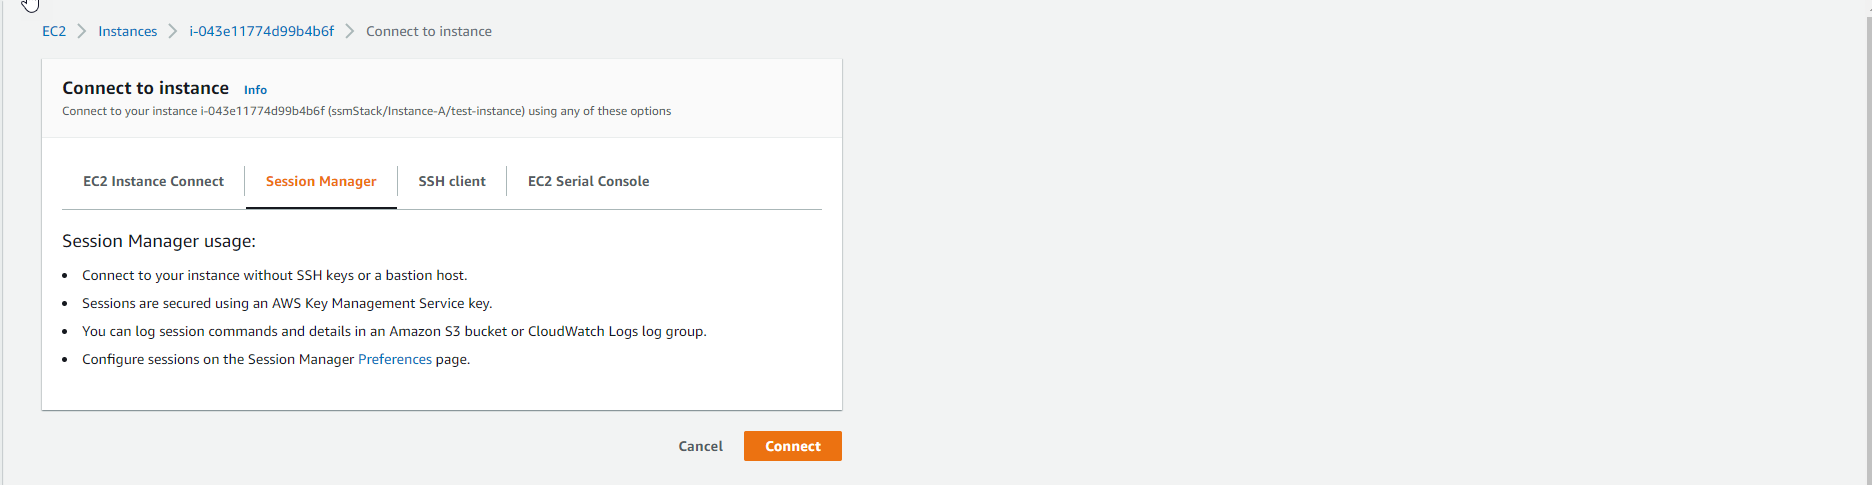Open the Info link beside the heading
The width and height of the screenshot is (1872, 485).
pyautogui.click(x=255, y=90)
